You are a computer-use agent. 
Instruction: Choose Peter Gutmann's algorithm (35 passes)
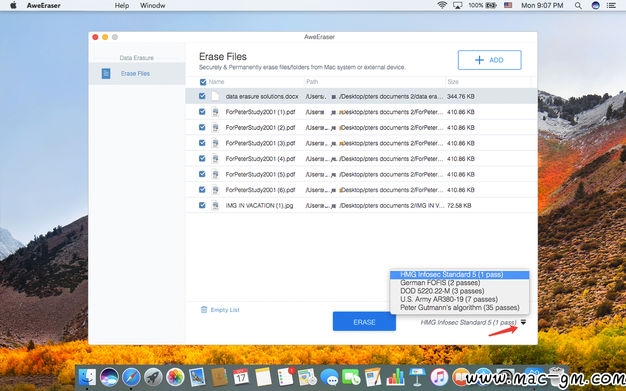point(459,308)
